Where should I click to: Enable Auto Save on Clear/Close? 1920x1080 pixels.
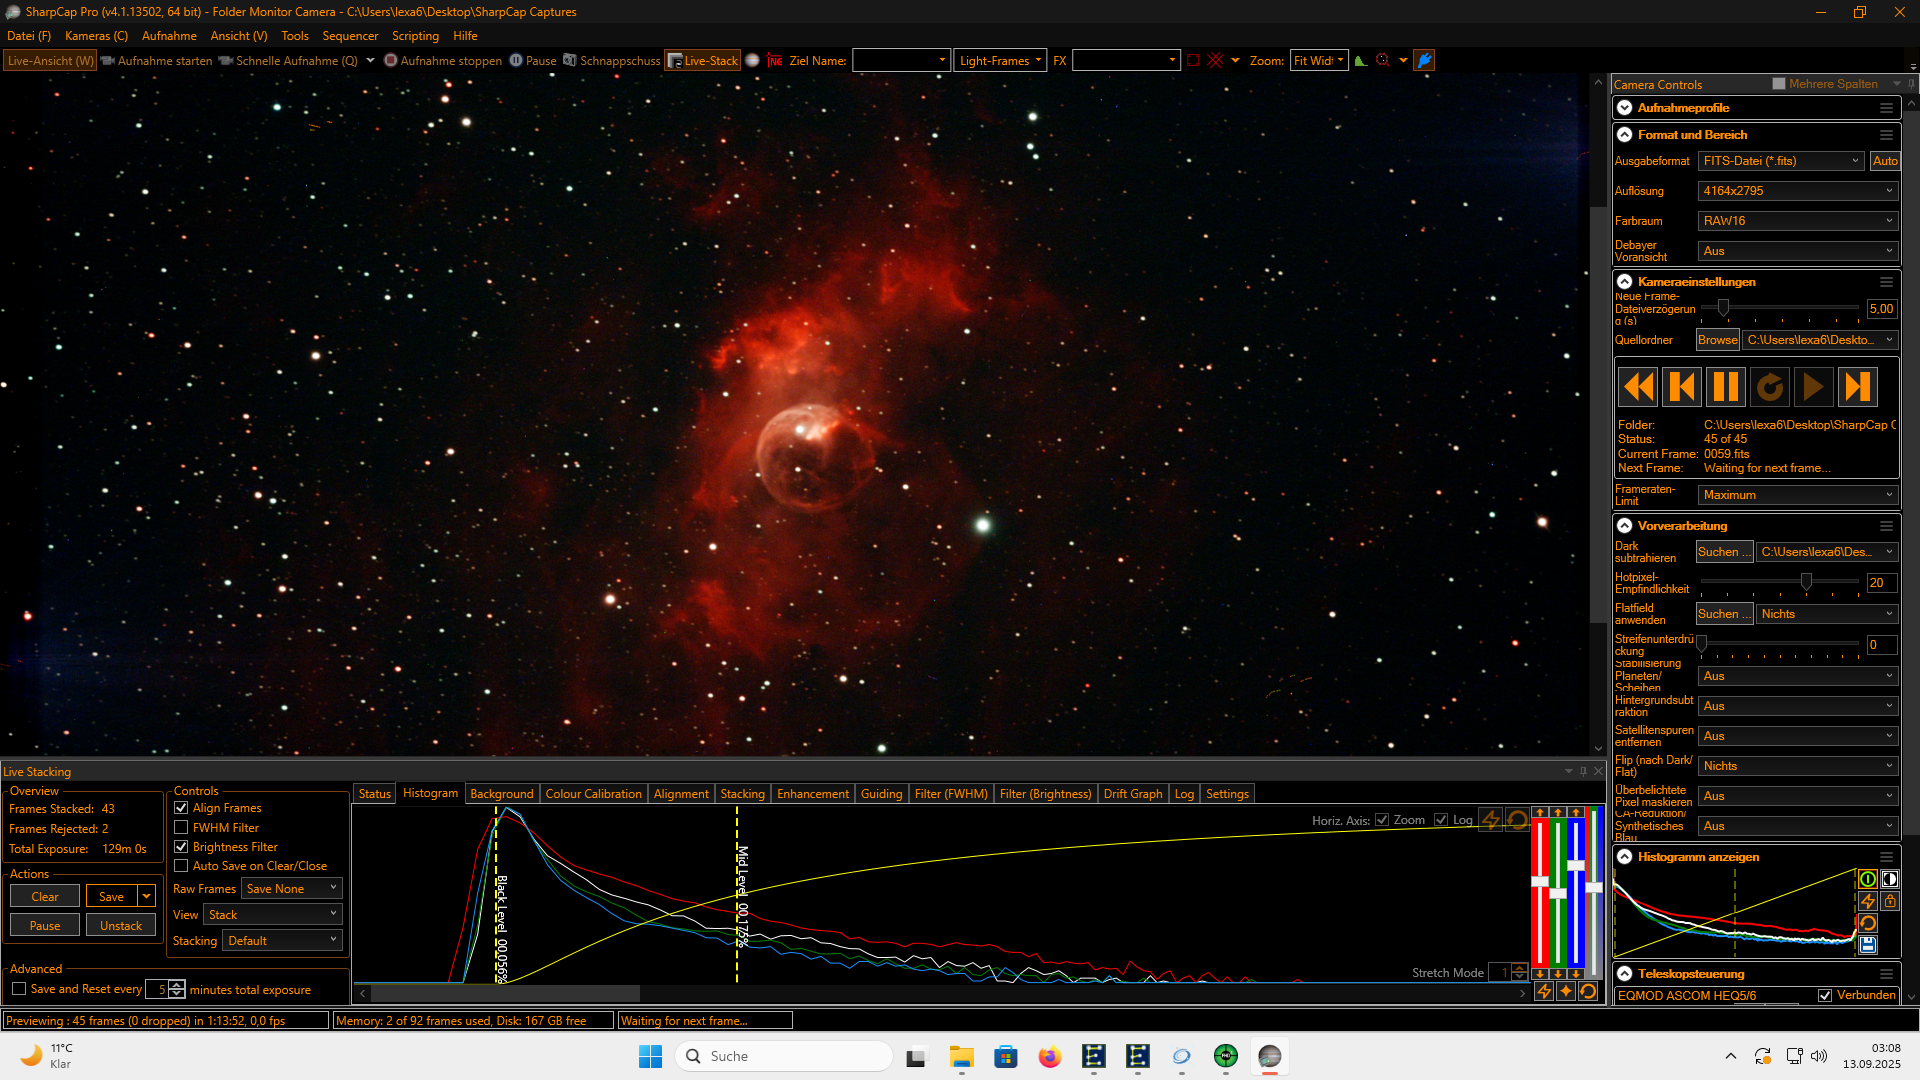[x=181, y=866]
